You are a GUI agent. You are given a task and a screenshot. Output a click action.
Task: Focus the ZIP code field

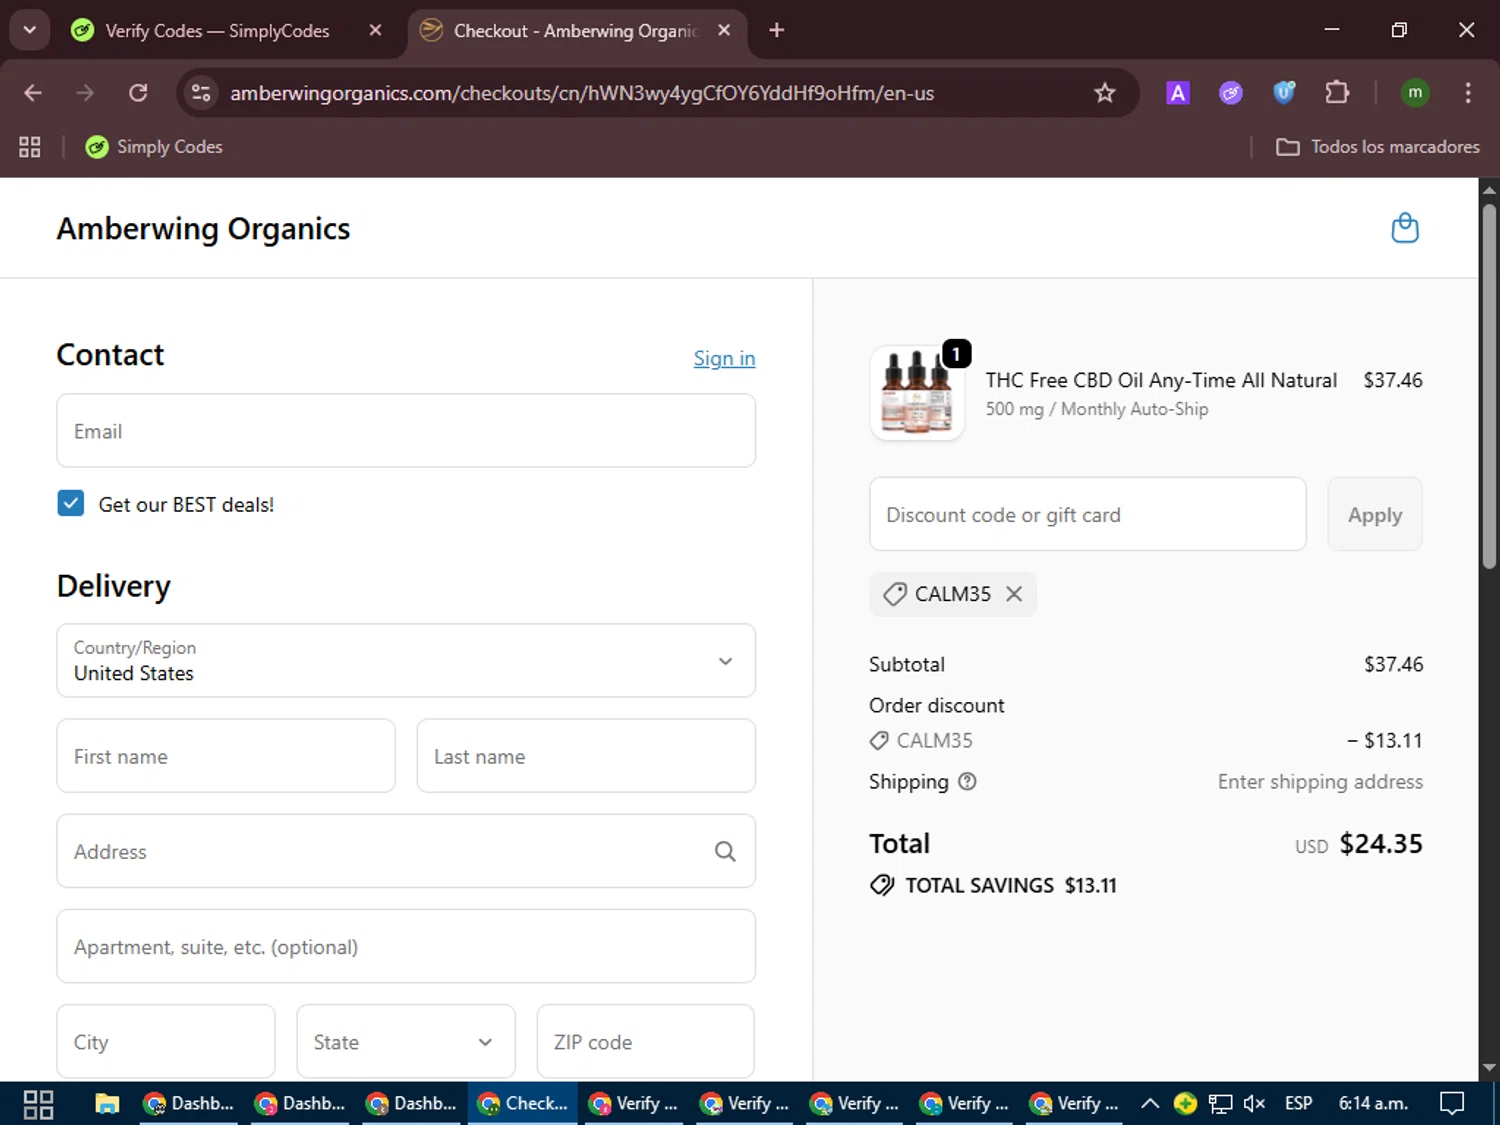pos(646,1042)
